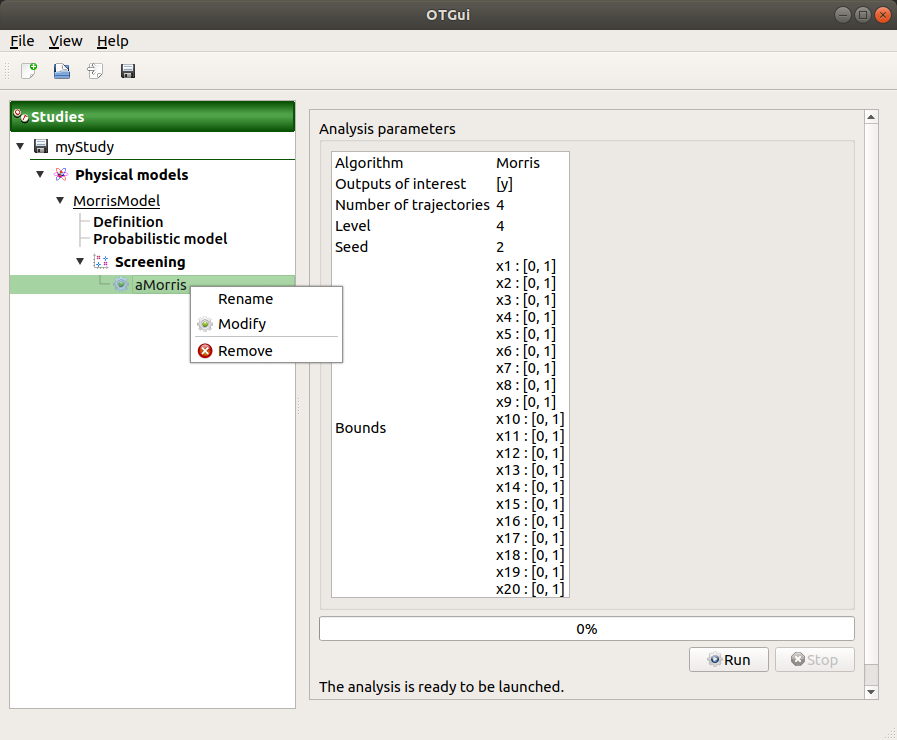The image size is (897, 740).
Task: Choose Modify from the context menu
Action: click(x=242, y=324)
